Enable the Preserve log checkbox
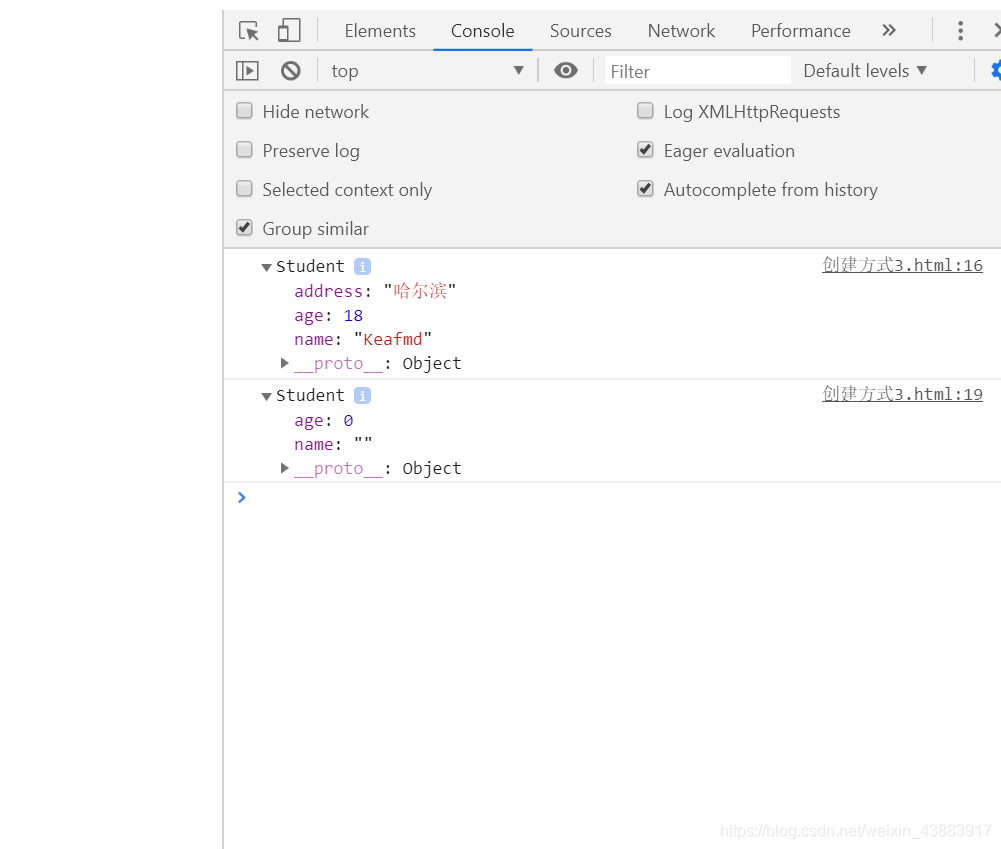The image size is (1001, 849). [x=245, y=150]
